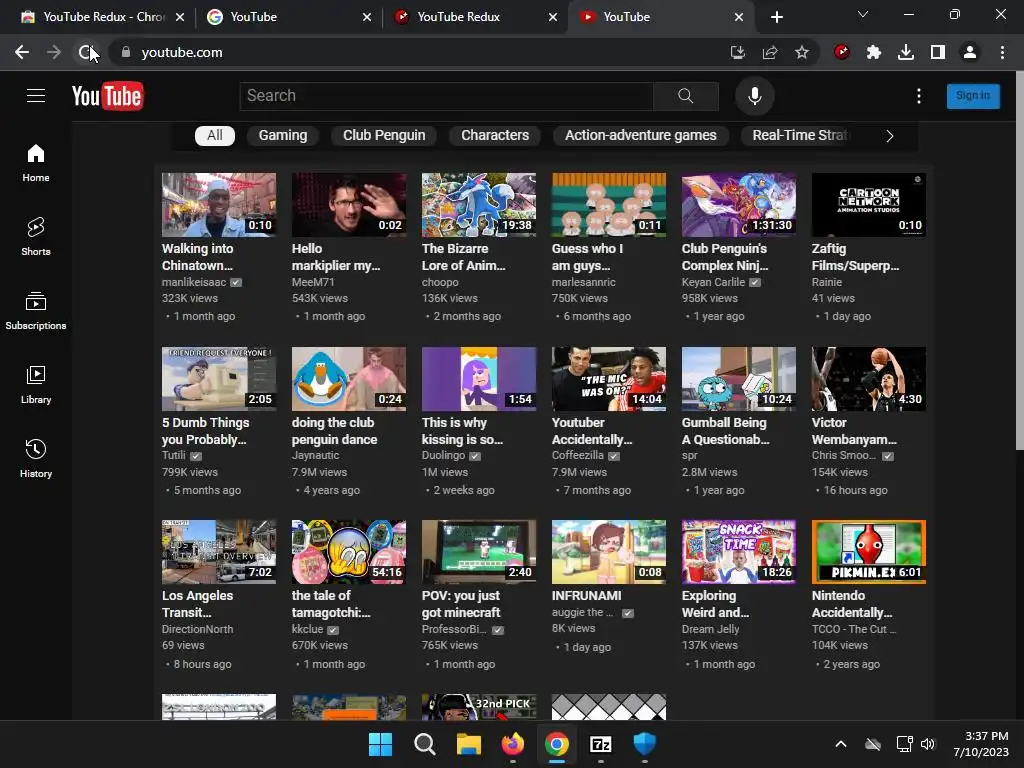This screenshot has width=1024, height=768.
Task: Open the Extensions puzzle piece menu
Action: (874, 52)
